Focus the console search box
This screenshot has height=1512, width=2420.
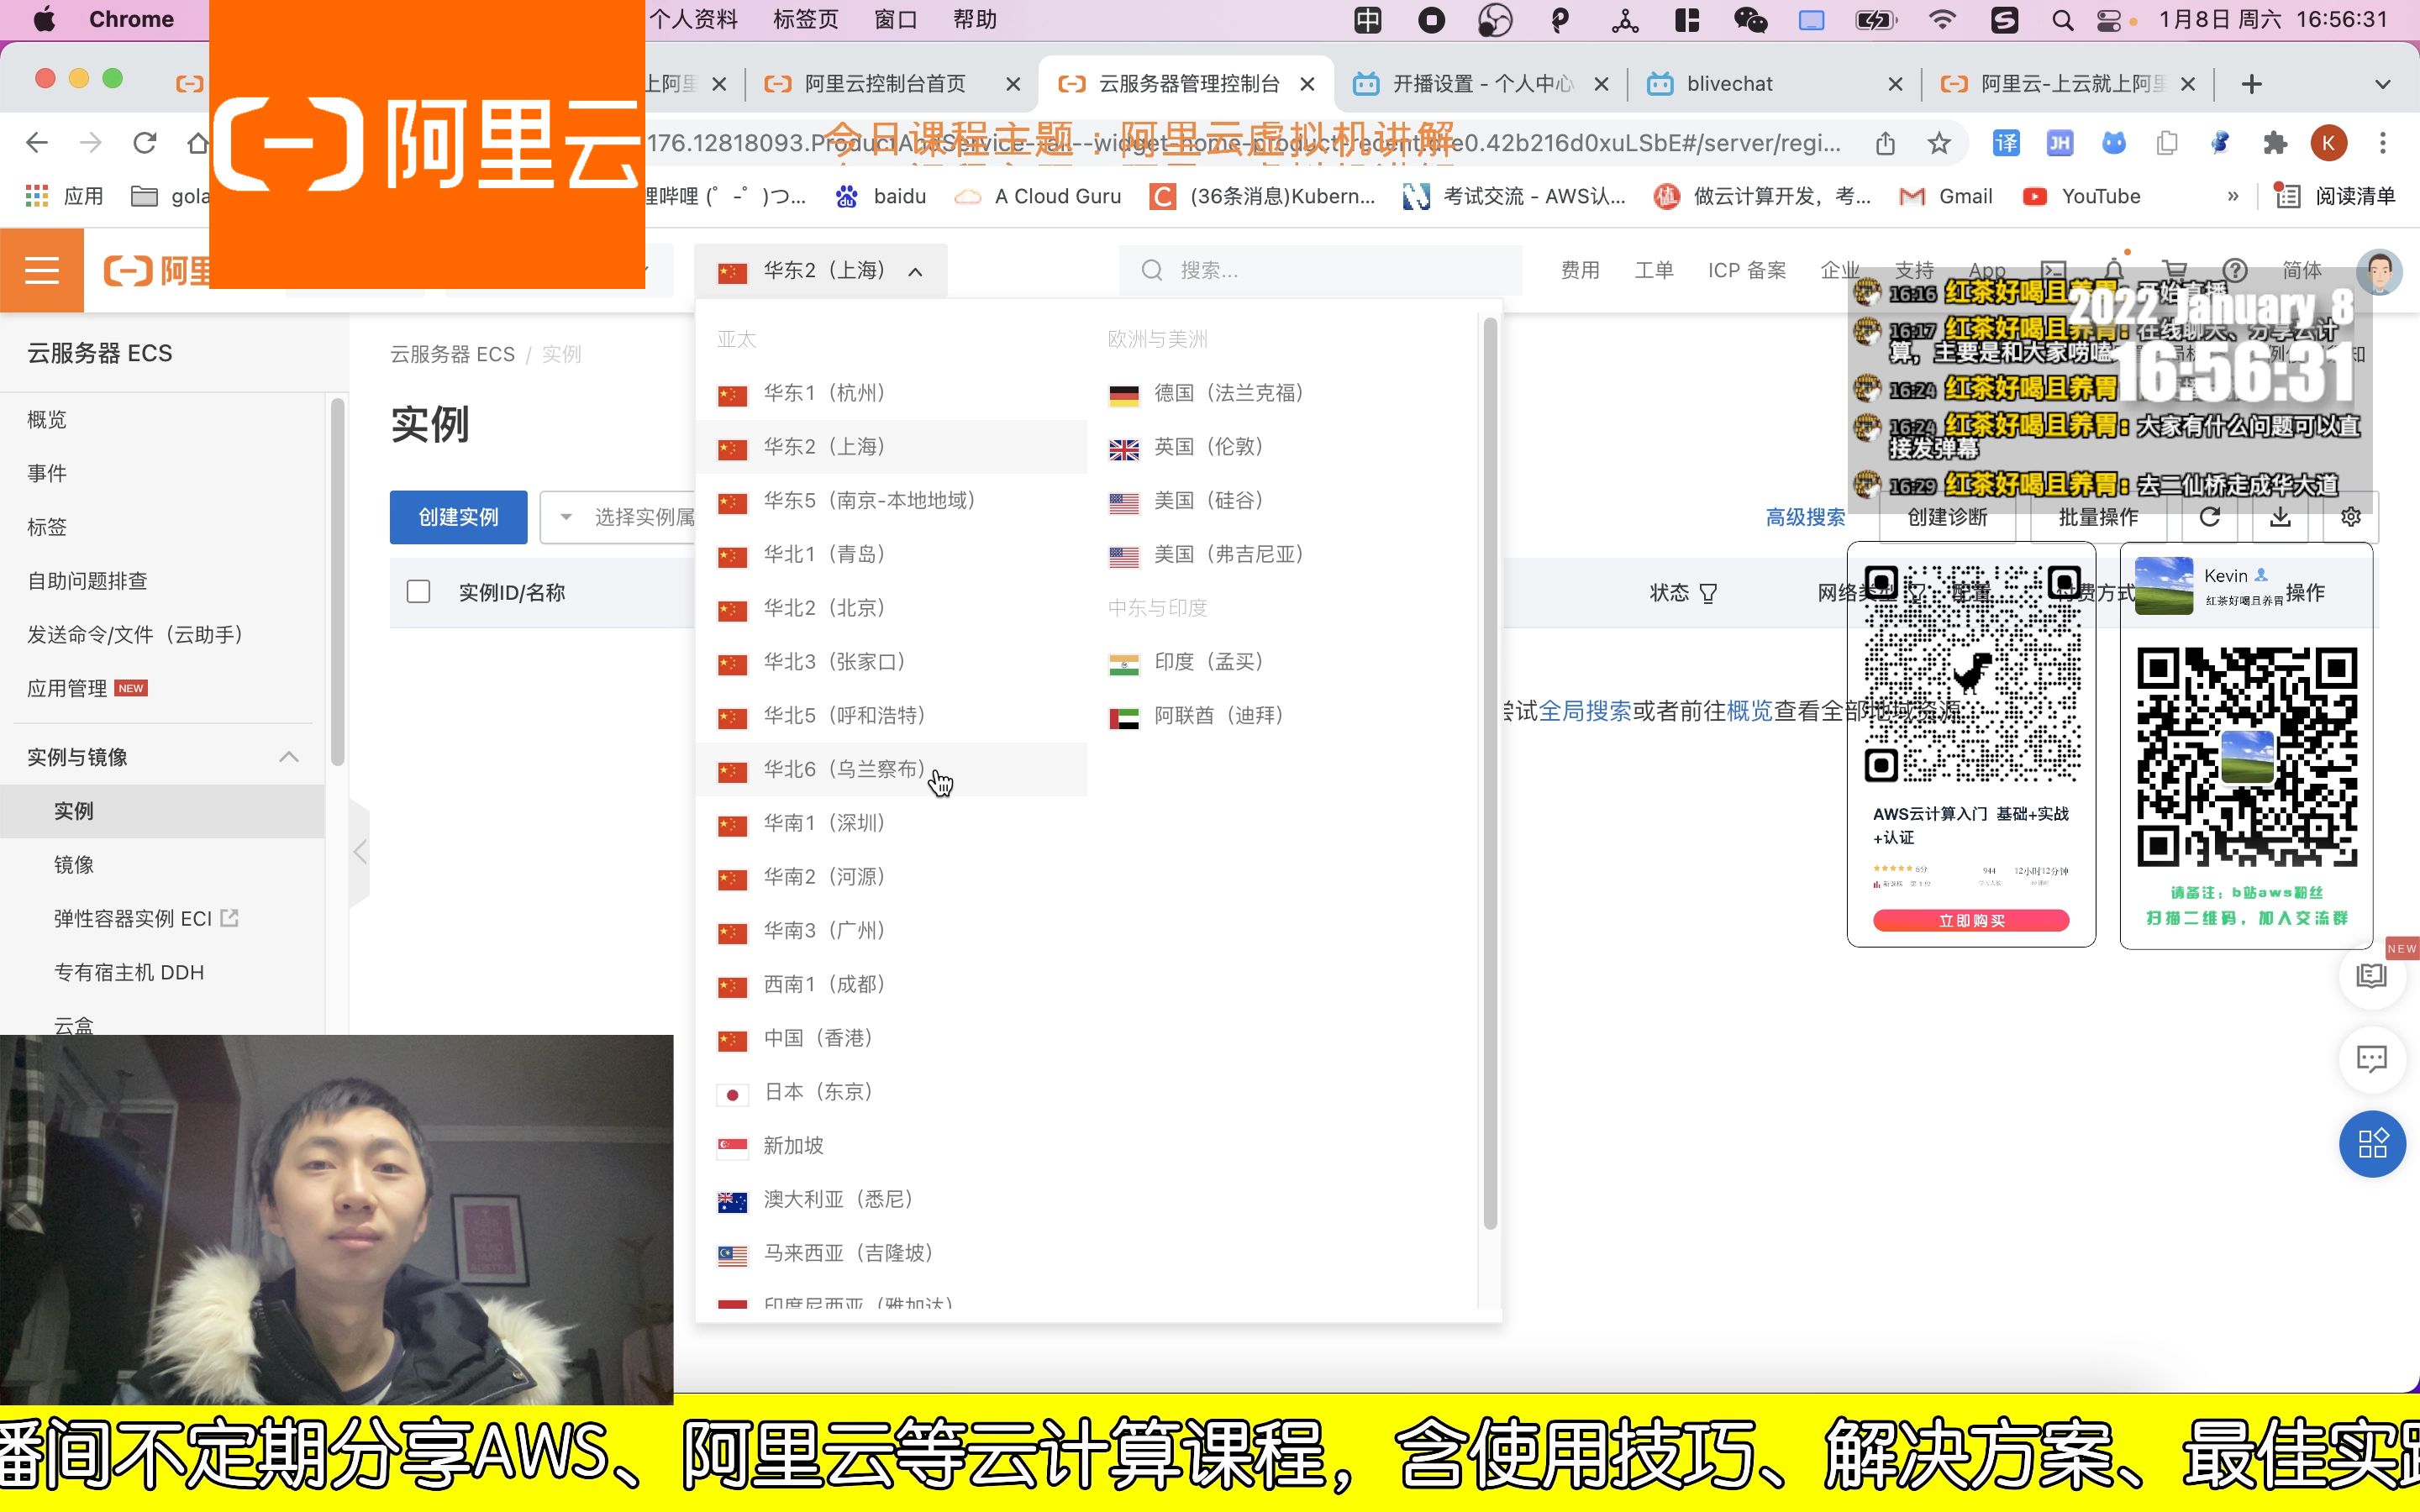point(1320,270)
